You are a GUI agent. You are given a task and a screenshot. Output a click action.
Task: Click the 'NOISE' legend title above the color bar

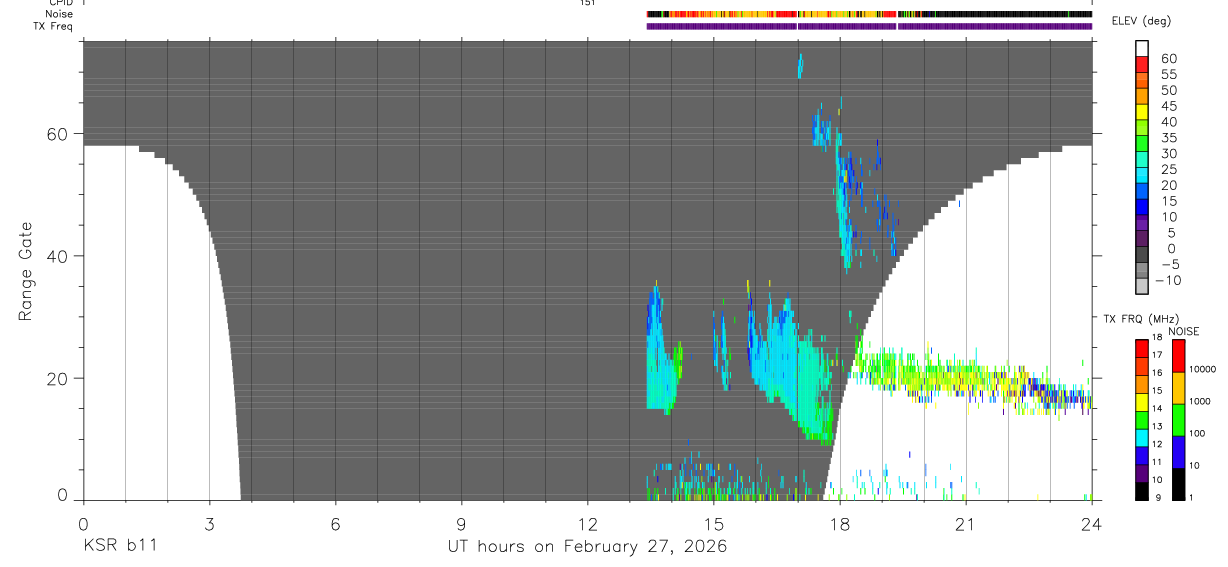(x=1182, y=332)
